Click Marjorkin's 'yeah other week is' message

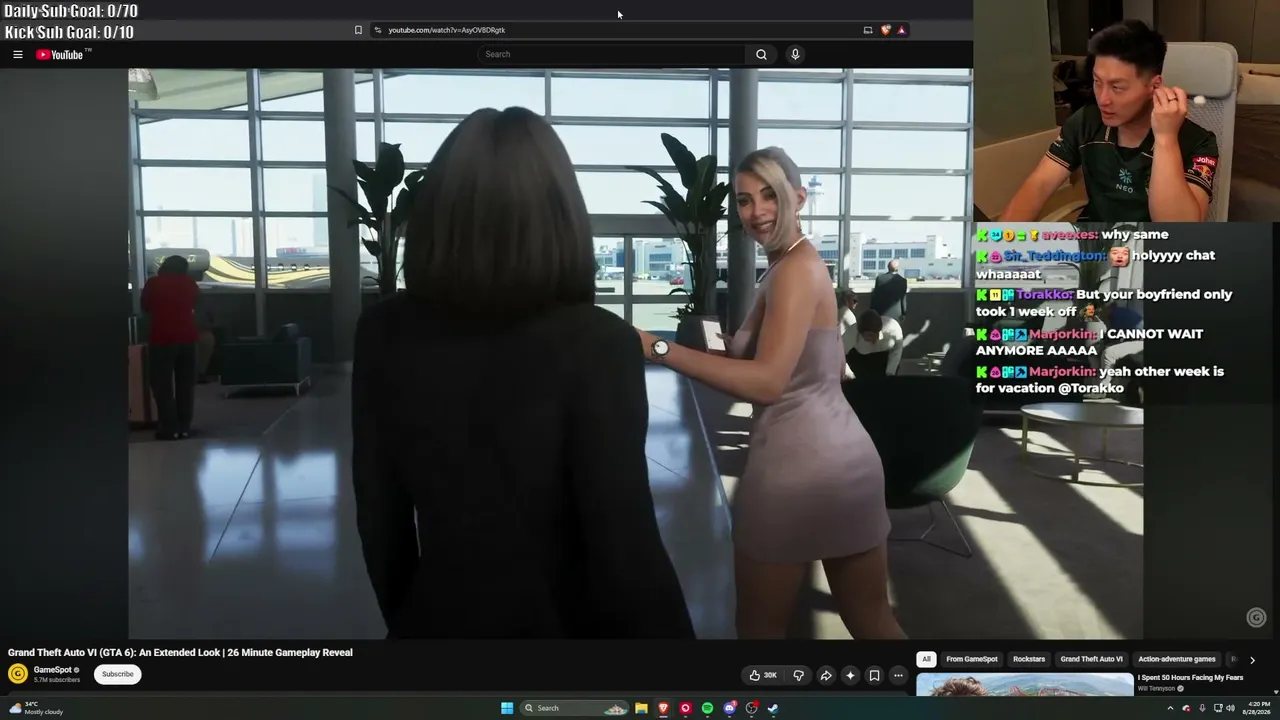tap(1100, 380)
